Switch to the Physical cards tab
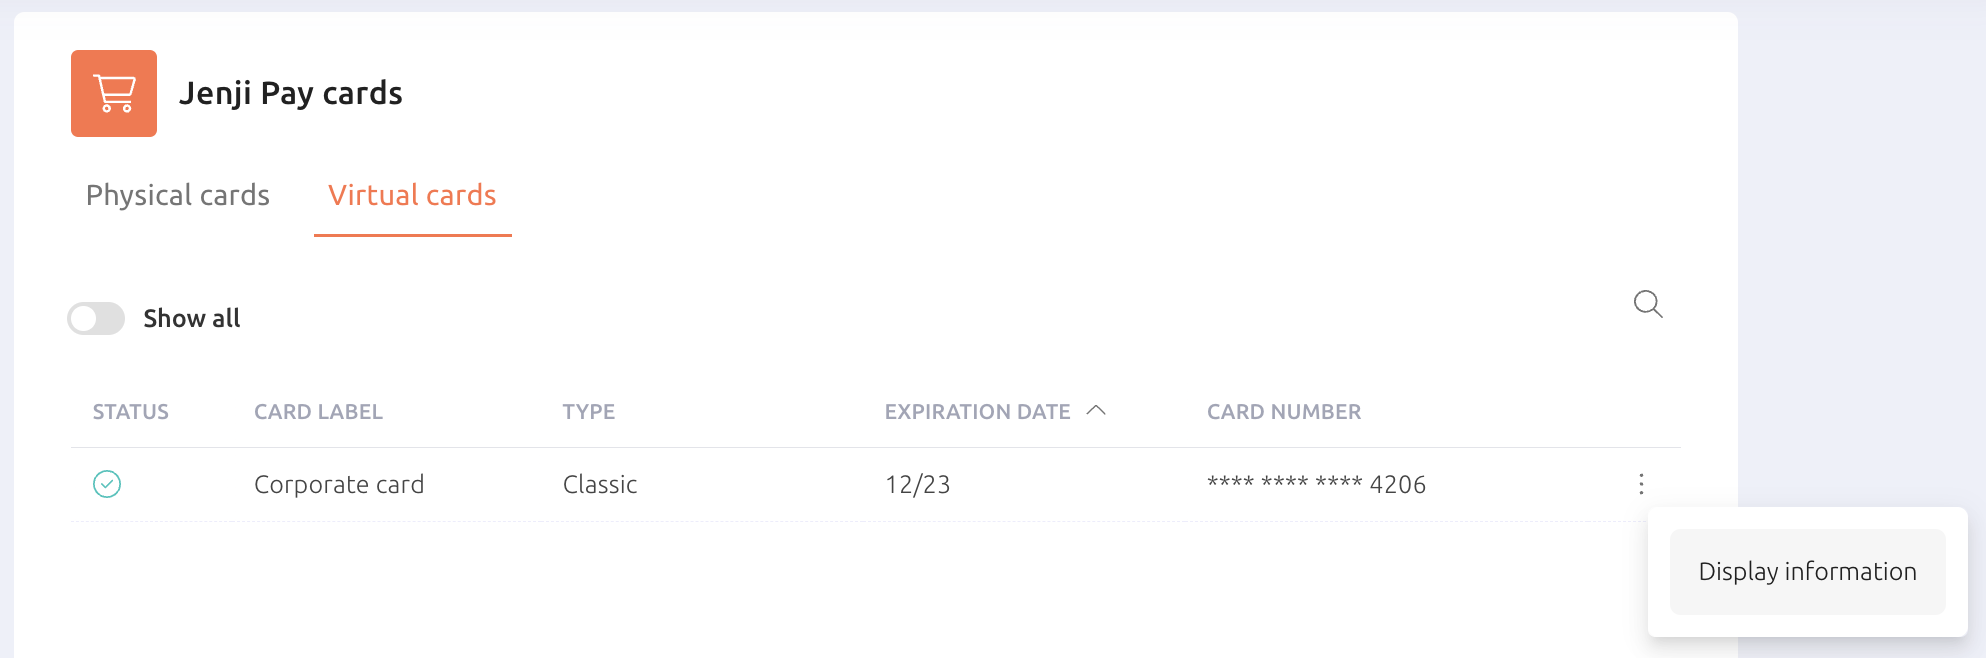Image resolution: width=1986 pixels, height=658 pixels. coord(177,195)
